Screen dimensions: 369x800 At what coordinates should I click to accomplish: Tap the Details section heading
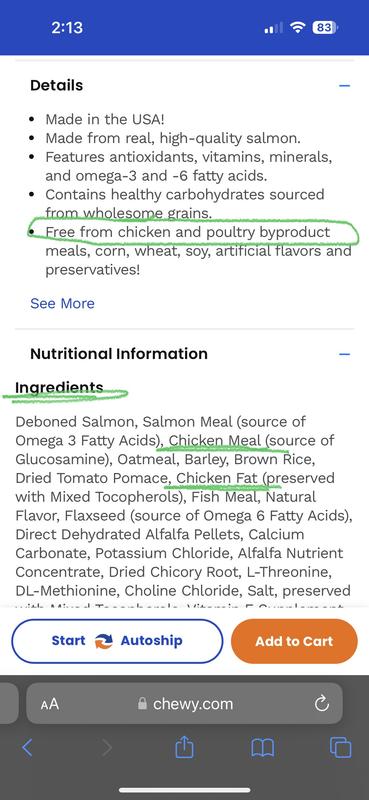[56, 85]
